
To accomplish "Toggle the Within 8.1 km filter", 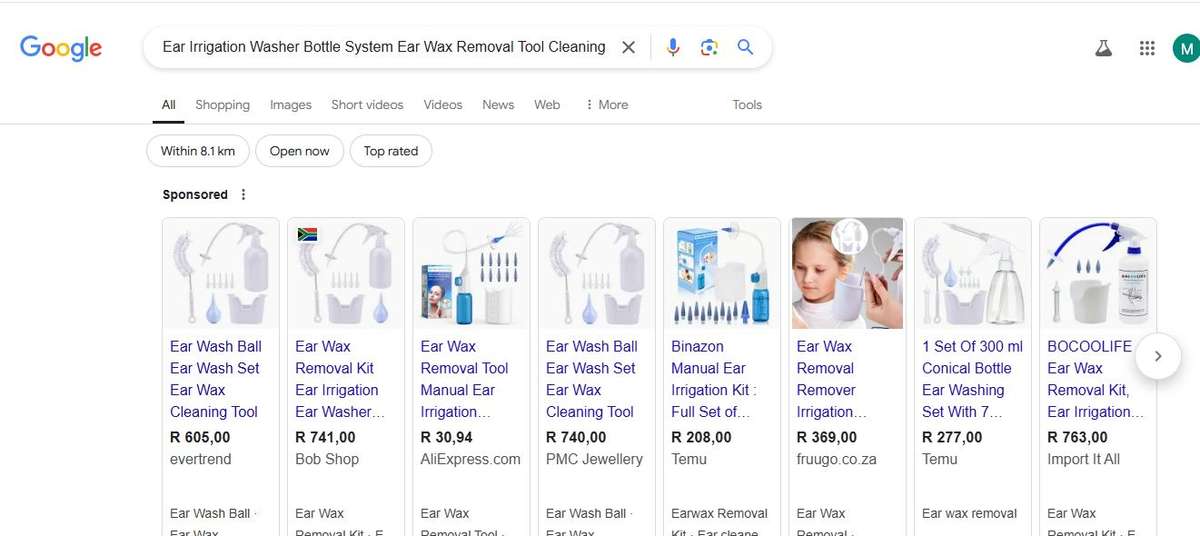I will tap(197, 151).
